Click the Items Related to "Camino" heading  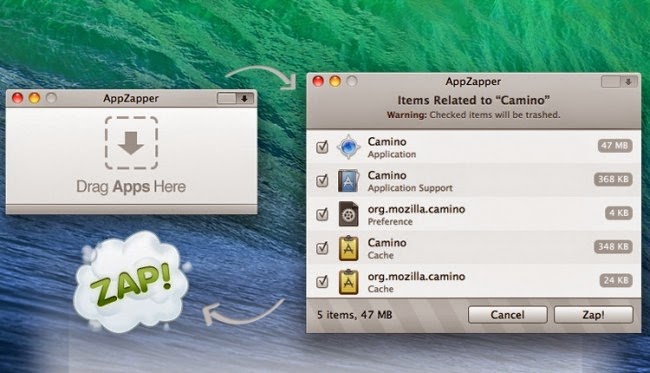[x=473, y=100]
